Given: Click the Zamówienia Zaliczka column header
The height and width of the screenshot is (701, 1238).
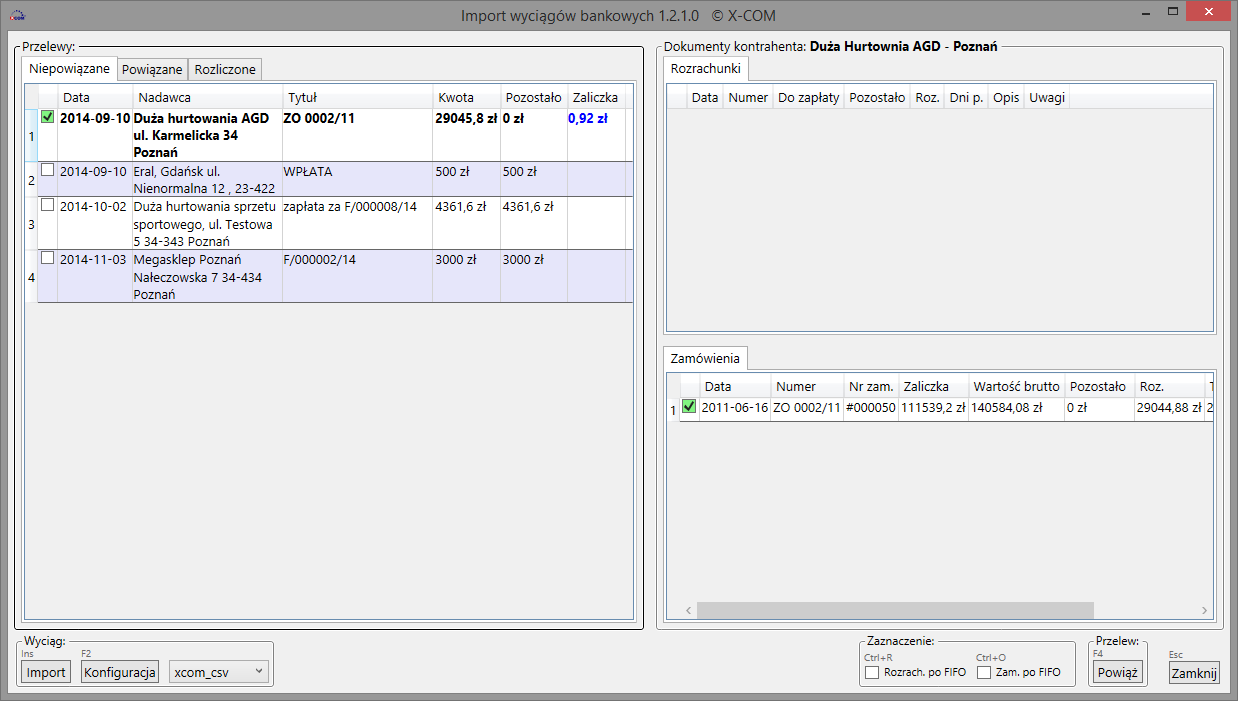Looking at the screenshot, I should tap(933, 386).
